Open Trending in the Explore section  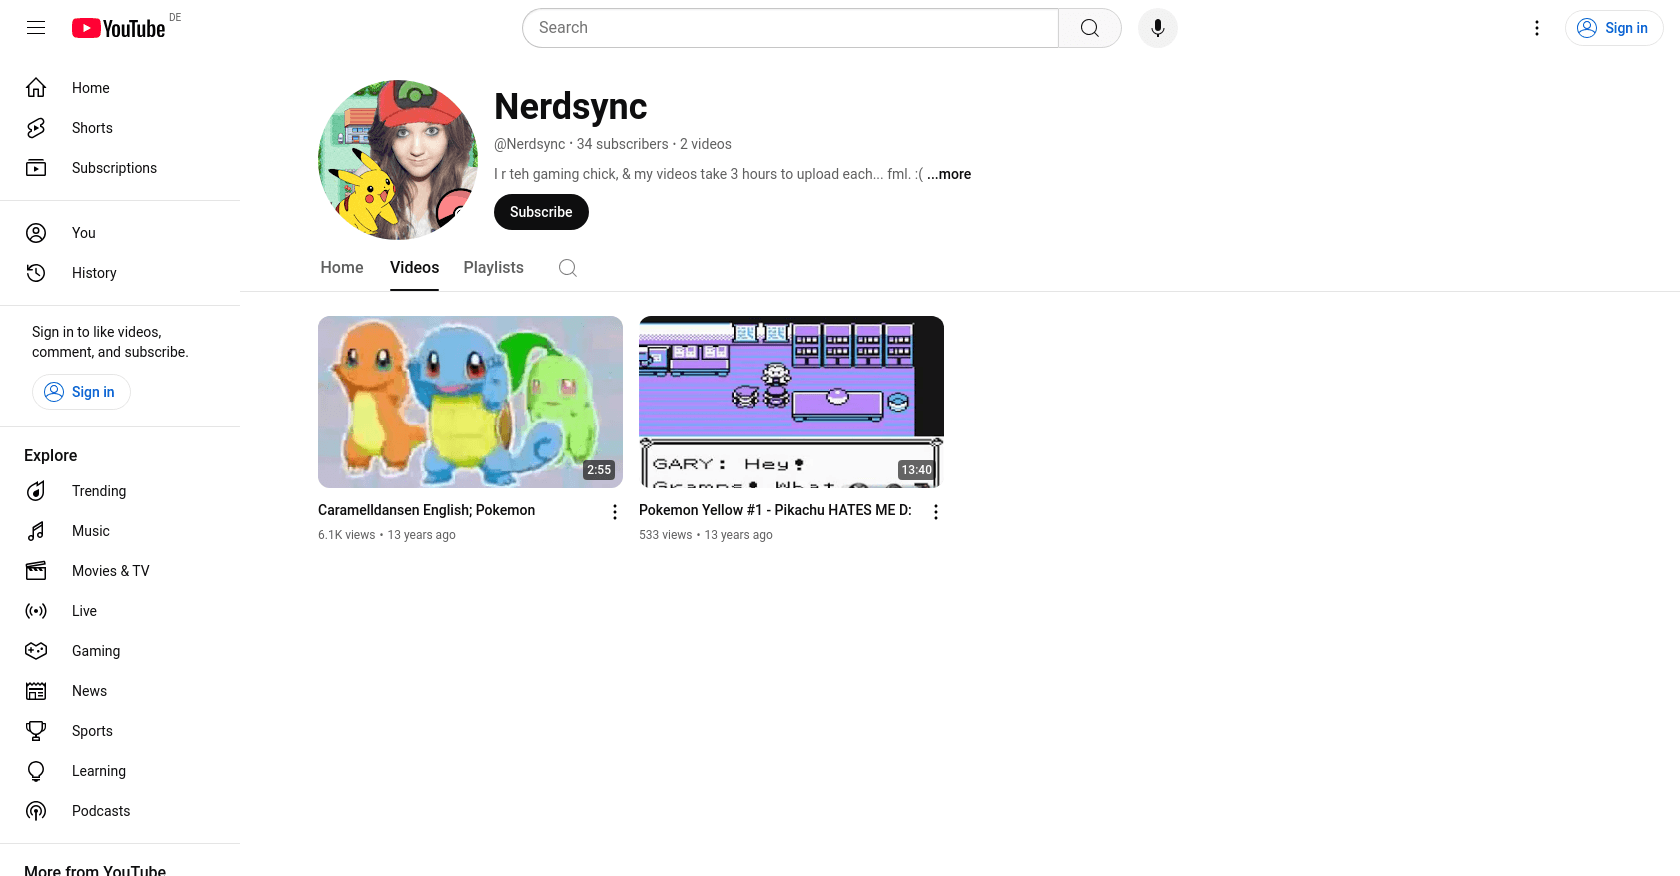coord(98,491)
